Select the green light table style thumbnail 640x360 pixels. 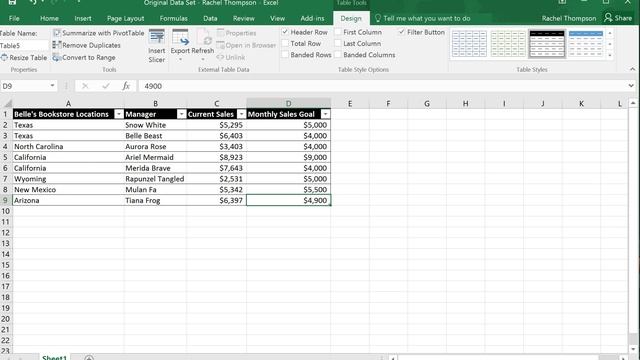pos(508,44)
